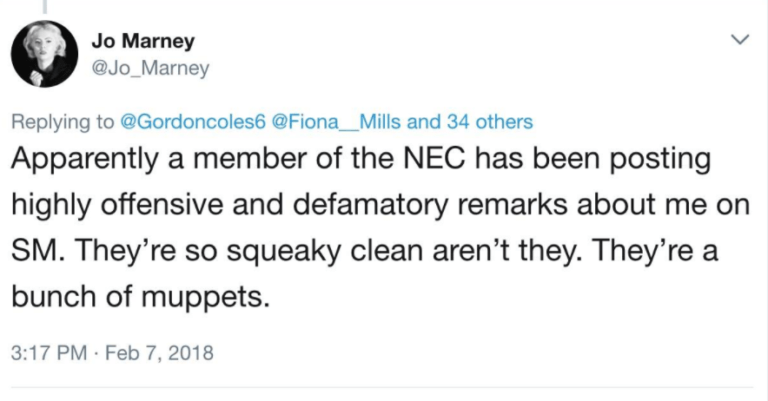Viewport: 768px width, 401px height.
Task: Click the divider line below the timestamp
Action: click(384, 388)
